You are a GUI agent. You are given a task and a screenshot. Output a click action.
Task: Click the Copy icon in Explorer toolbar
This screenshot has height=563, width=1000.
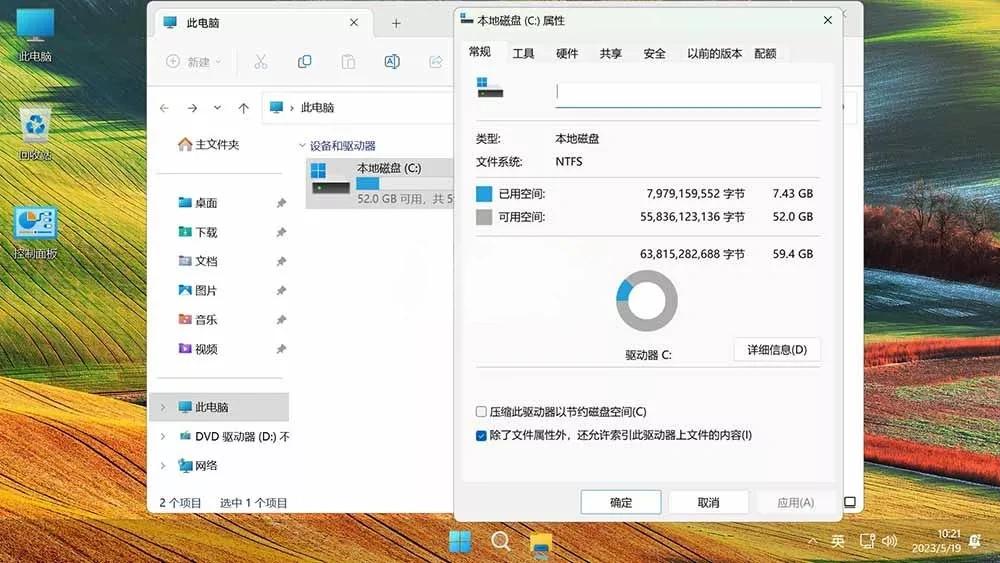pyautogui.click(x=304, y=62)
